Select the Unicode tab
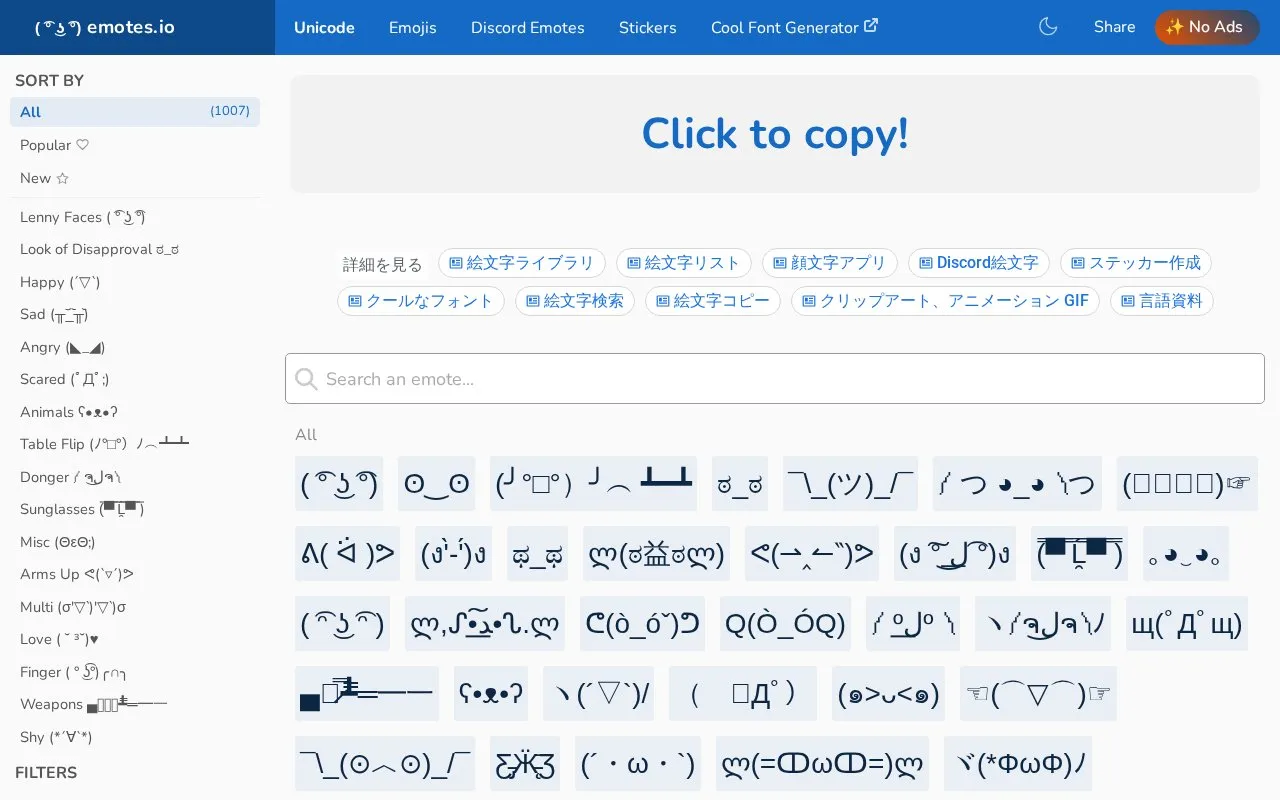This screenshot has width=1280, height=800. [324, 27]
